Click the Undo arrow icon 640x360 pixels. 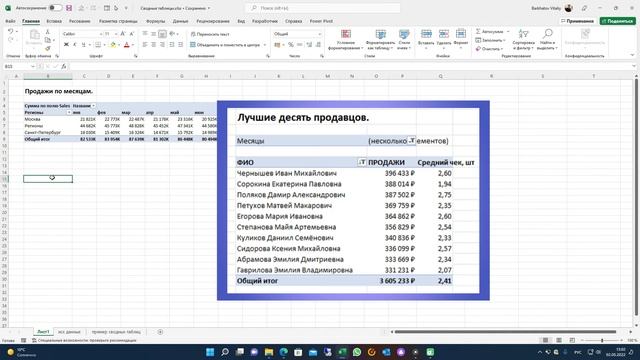tap(11, 31)
